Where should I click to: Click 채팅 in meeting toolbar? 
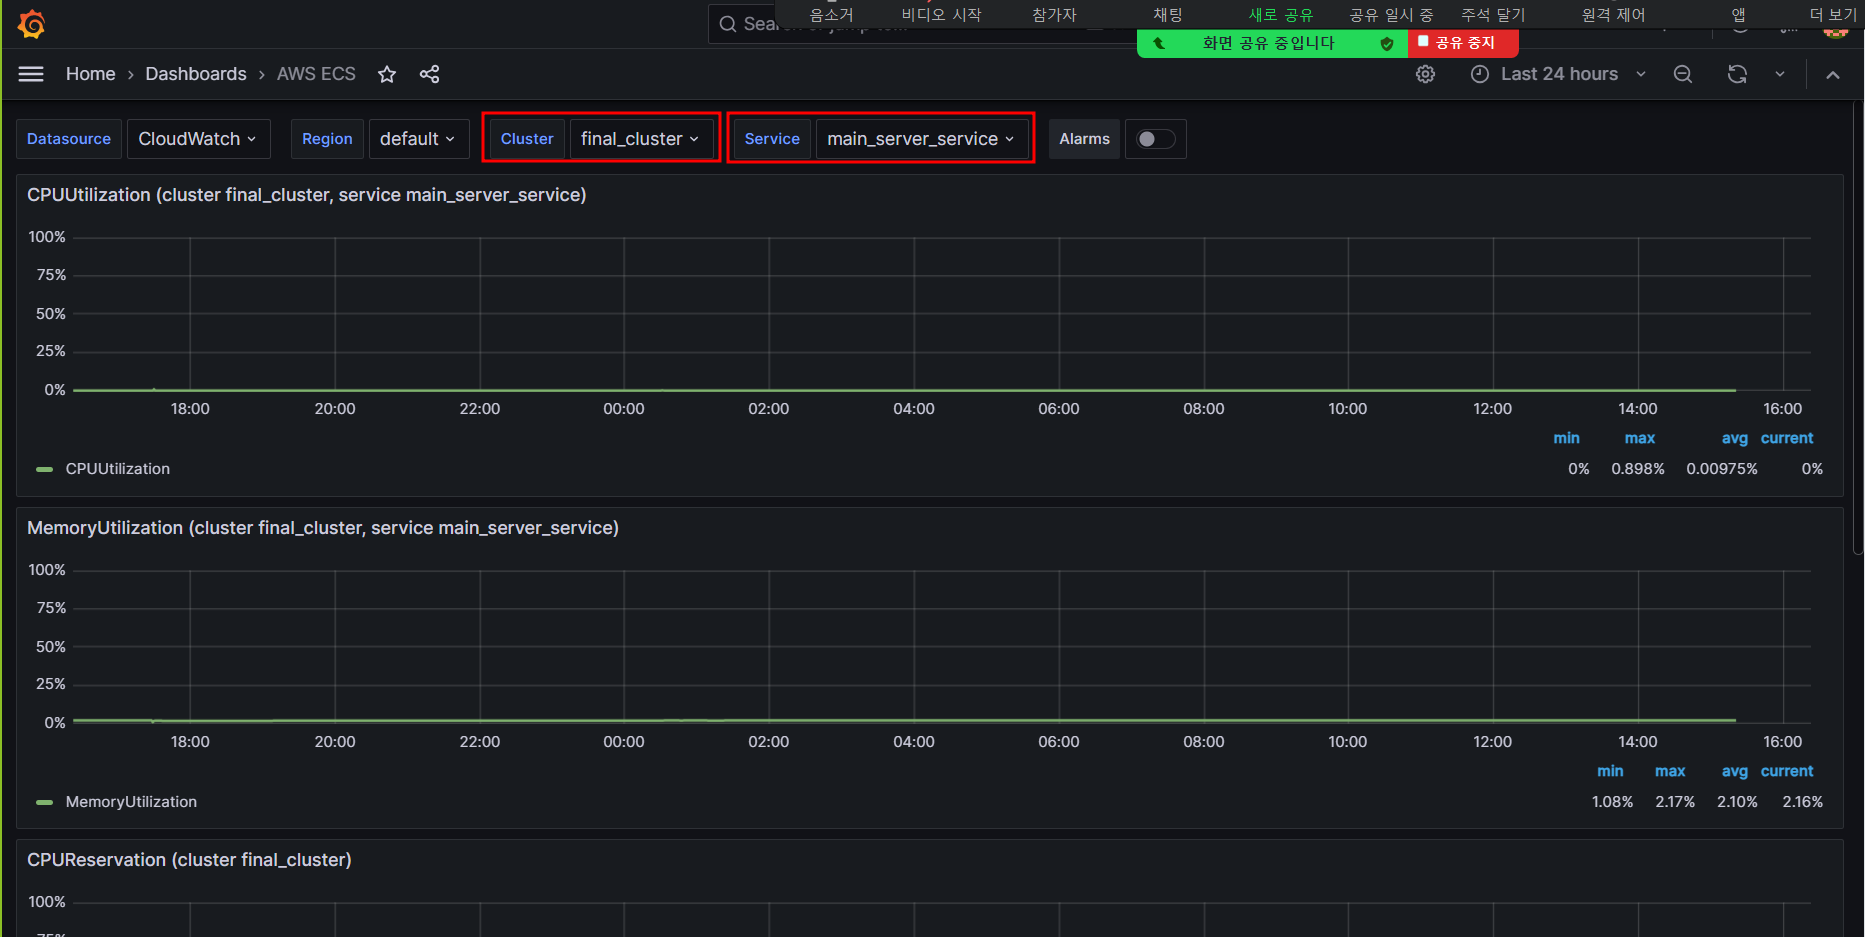pyautogui.click(x=1167, y=15)
